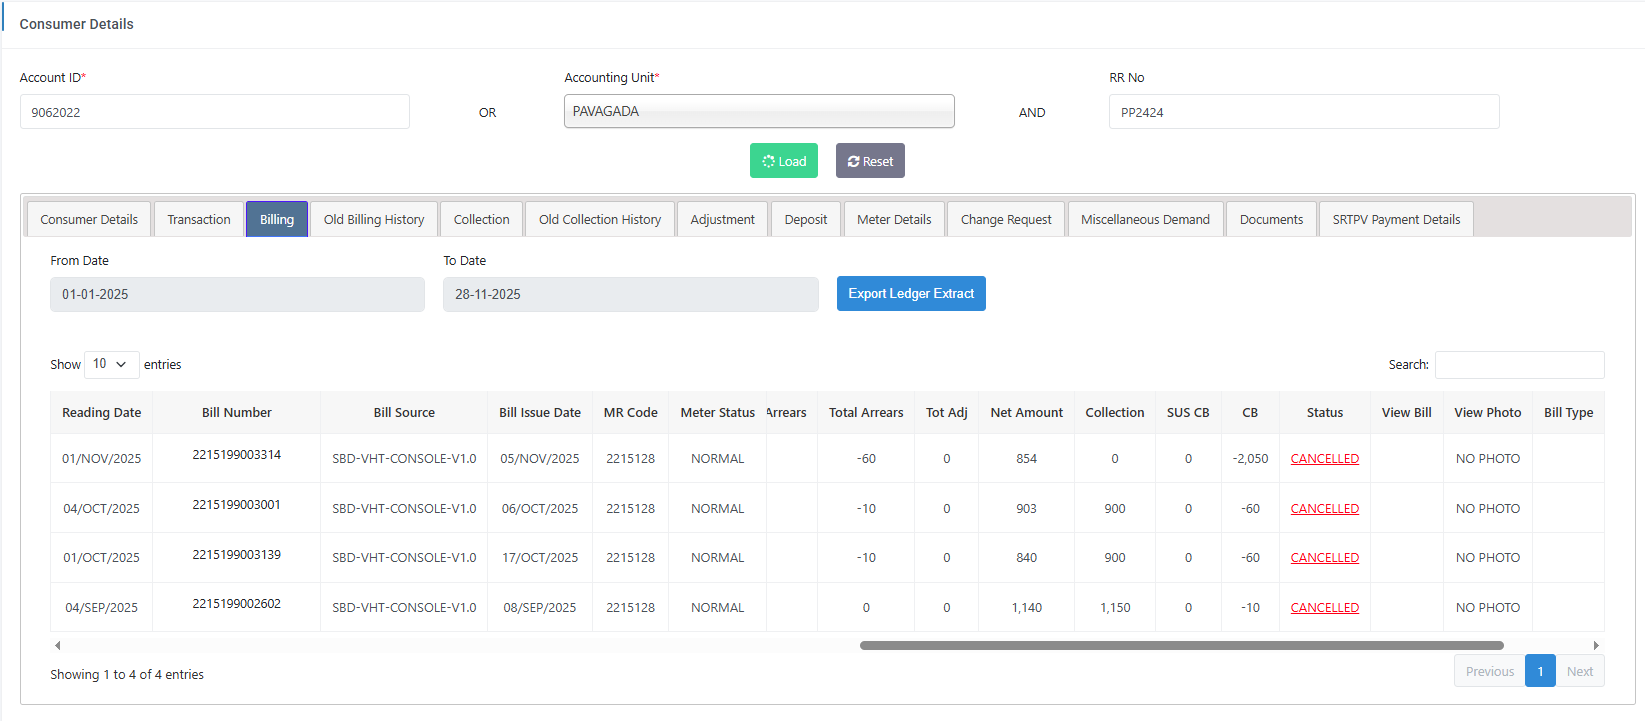Viewport: 1645px width, 721px height.
Task: Expand the Show entries dropdown
Action: 111,364
